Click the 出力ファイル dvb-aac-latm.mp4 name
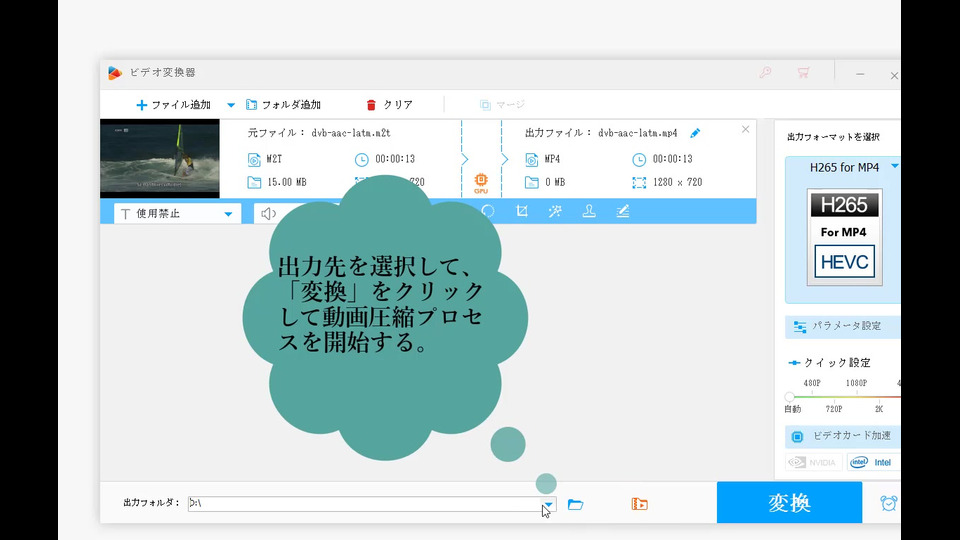The height and width of the screenshot is (540, 960). 637,133
